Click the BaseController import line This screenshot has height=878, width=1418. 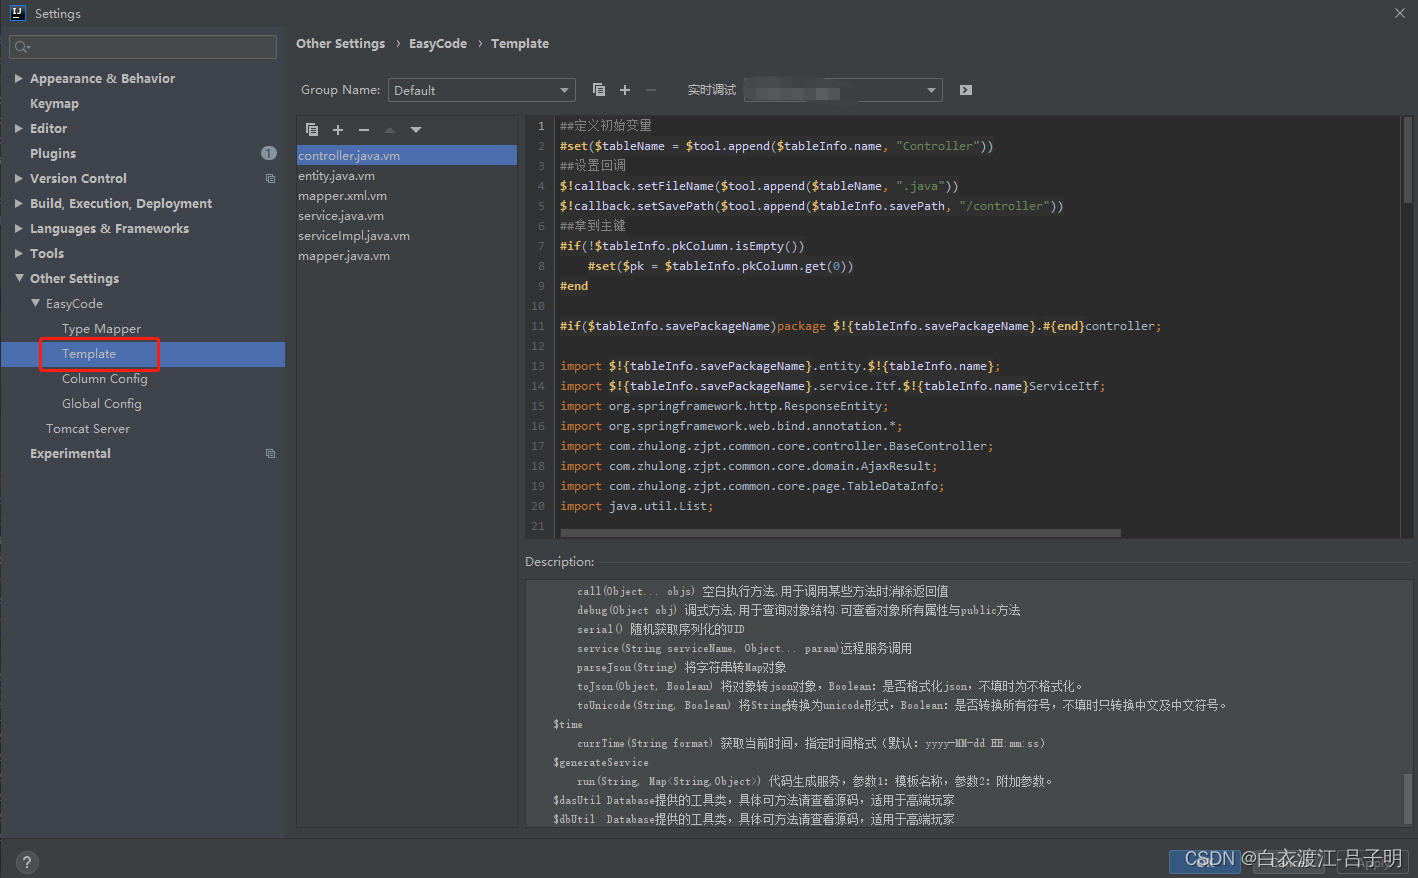click(x=776, y=446)
